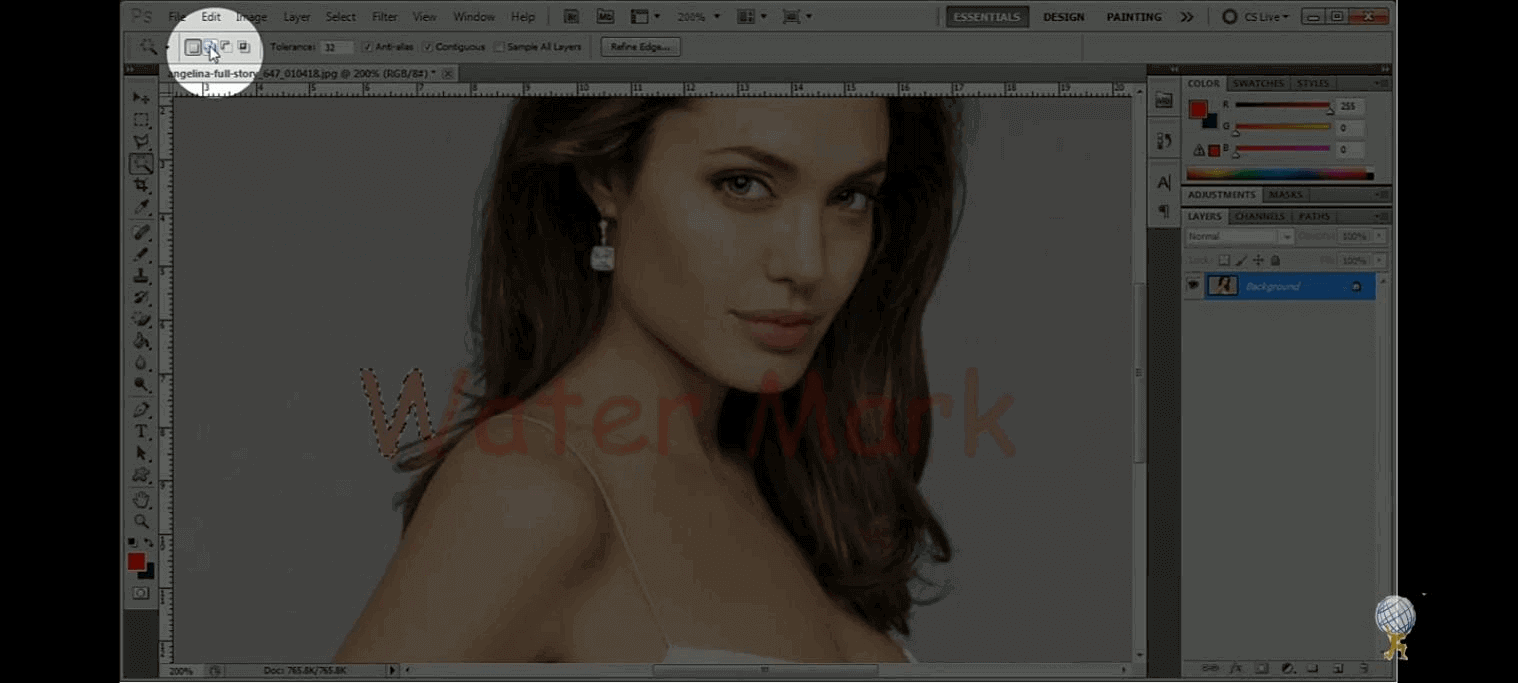Screen dimensions: 1518x683
Task: Choose Subtract from Selection mode
Action: click(226, 47)
